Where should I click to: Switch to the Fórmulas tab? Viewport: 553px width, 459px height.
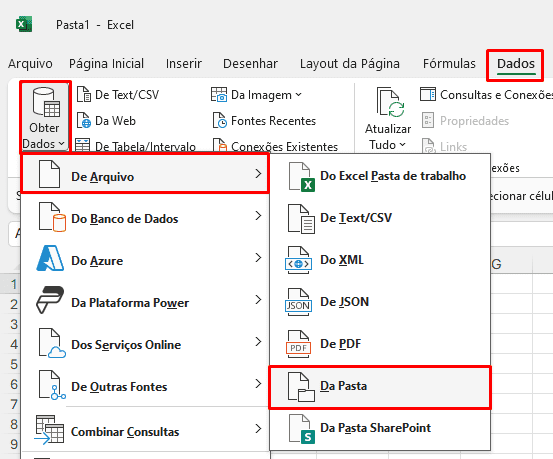[x=449, y=64]
